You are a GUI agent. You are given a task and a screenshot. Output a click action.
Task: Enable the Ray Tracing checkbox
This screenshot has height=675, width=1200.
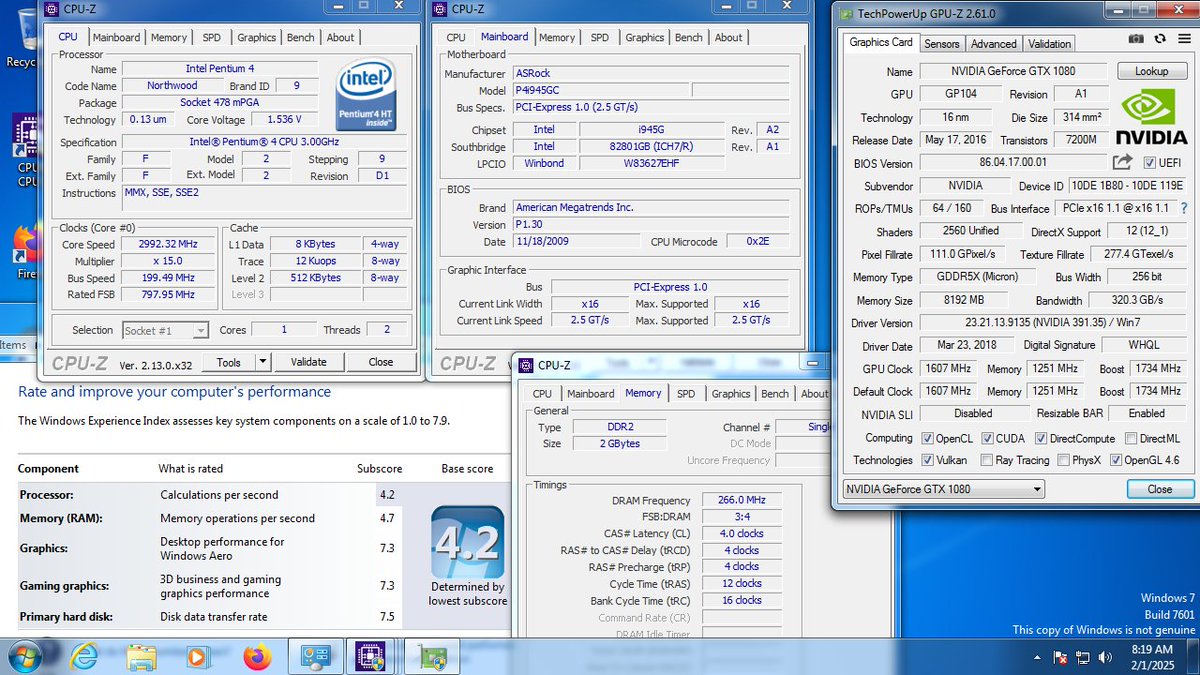click(x=988, y=460)
